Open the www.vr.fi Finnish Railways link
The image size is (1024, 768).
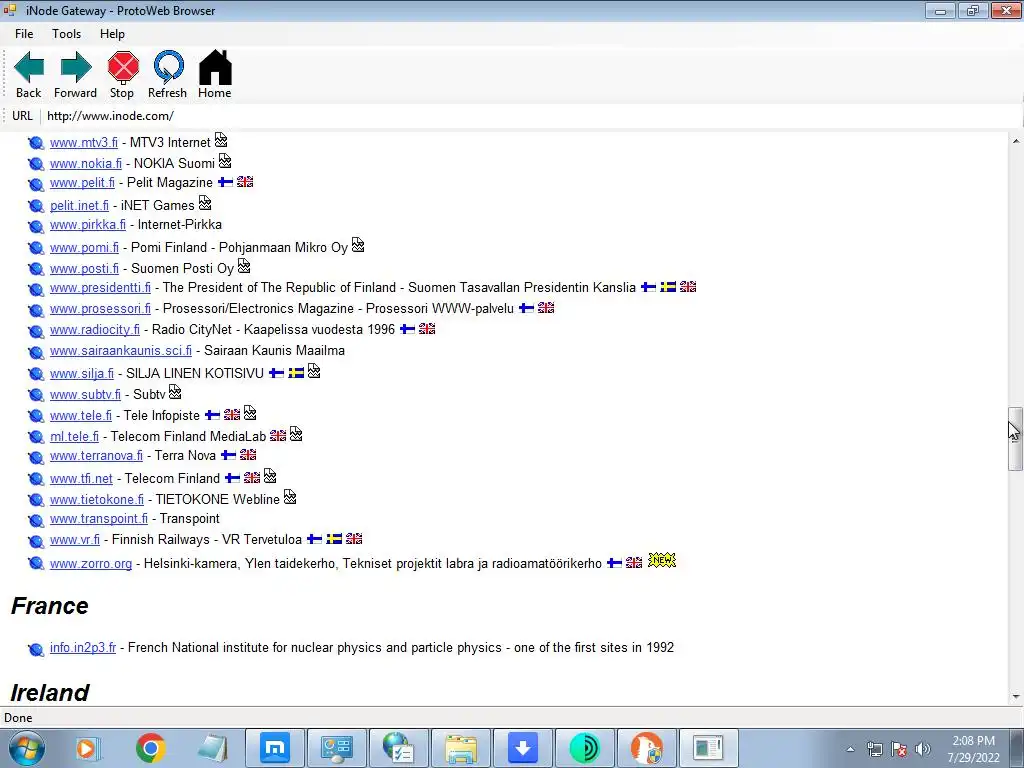[74, 540]
